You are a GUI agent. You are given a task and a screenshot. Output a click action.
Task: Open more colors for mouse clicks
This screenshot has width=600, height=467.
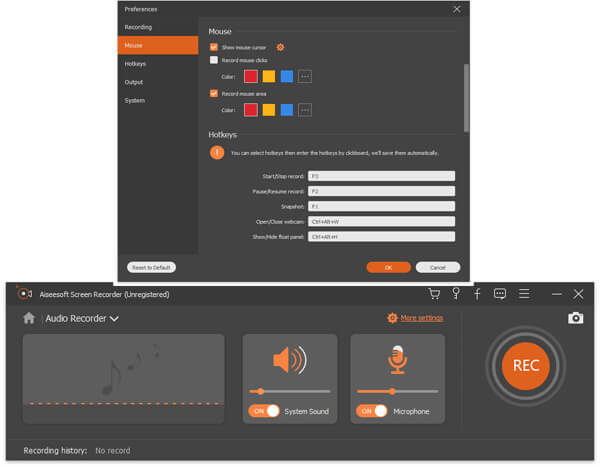click(x=305, y=77)
